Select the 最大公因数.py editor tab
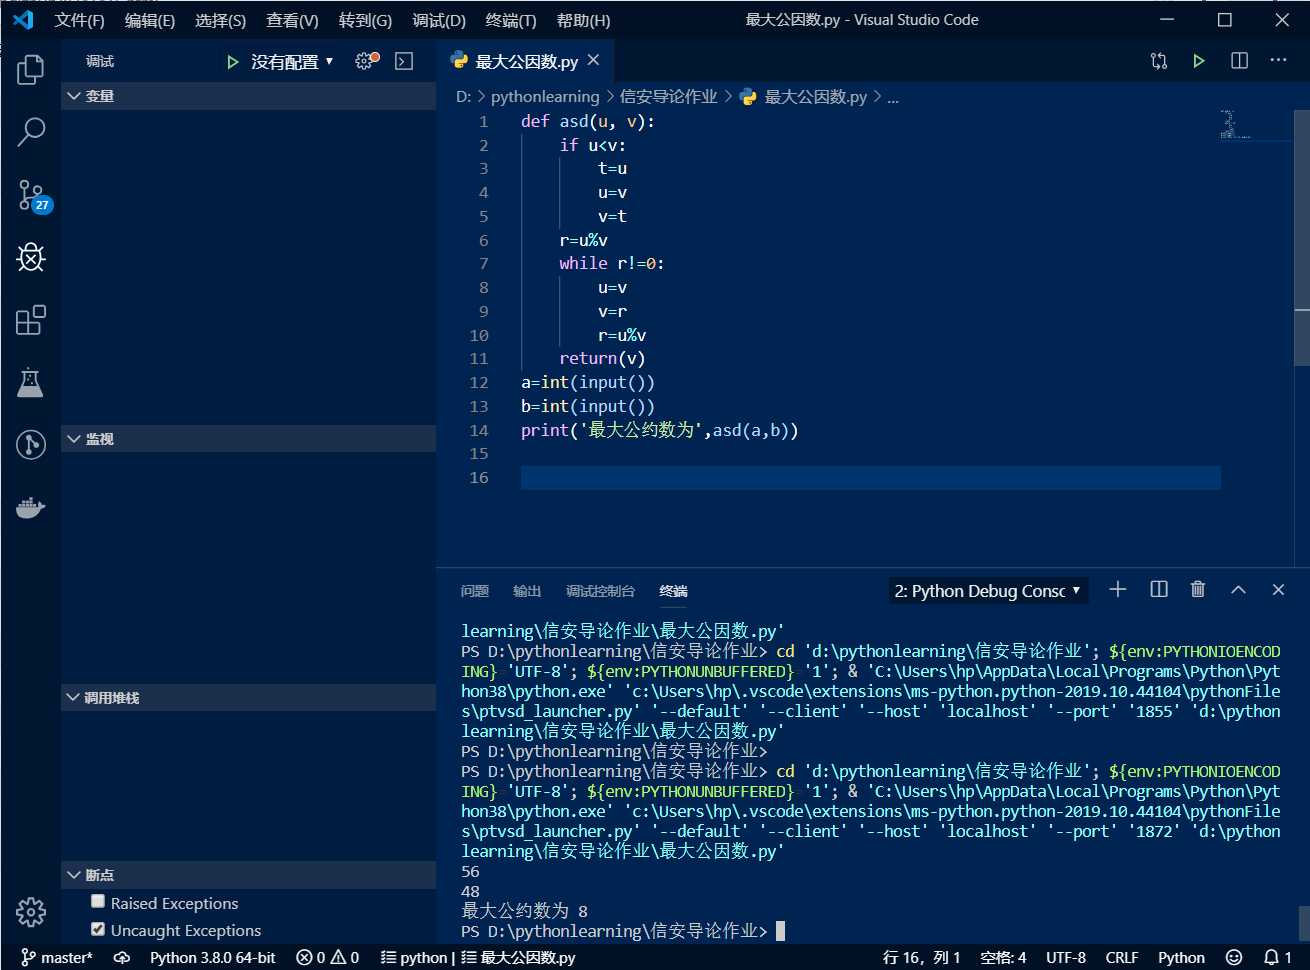This screenshot has width=1310, height=970. [x=526, y=61]
